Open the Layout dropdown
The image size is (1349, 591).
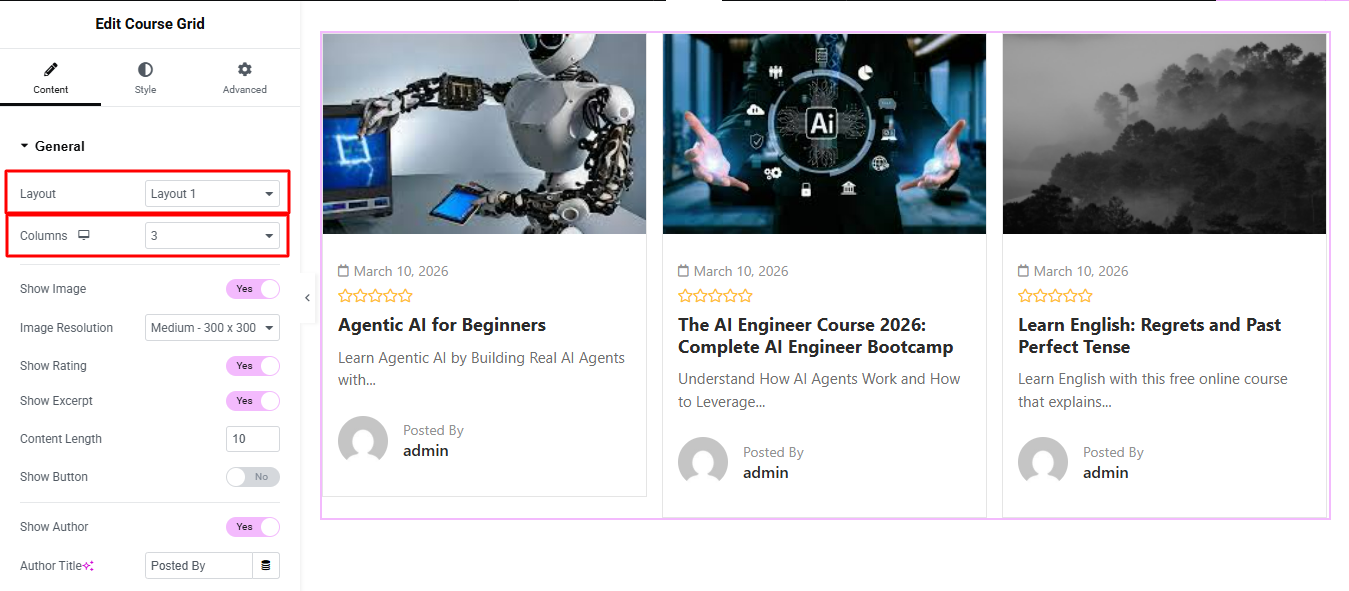tap(212, 194)
